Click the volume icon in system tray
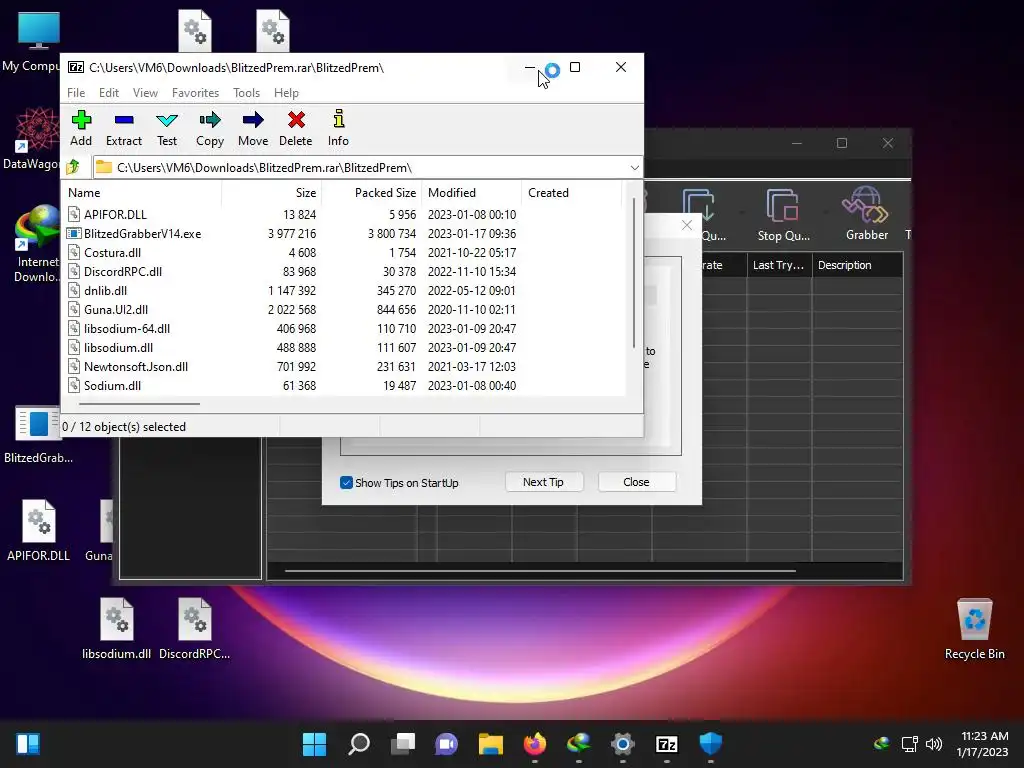This screenshot has height=768, width=1024. [x=935, y=744]
